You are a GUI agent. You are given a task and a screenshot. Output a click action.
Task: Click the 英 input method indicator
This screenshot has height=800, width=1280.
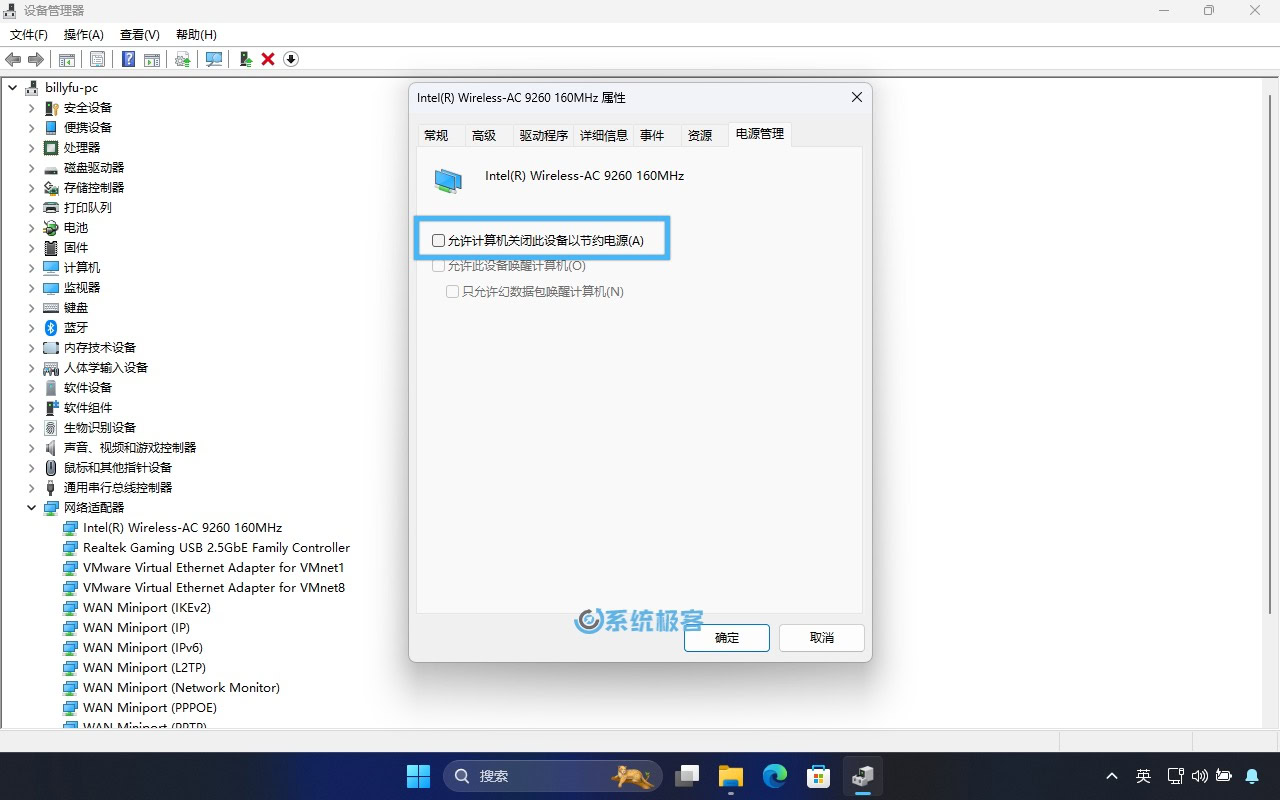(x=1143, y=776)
